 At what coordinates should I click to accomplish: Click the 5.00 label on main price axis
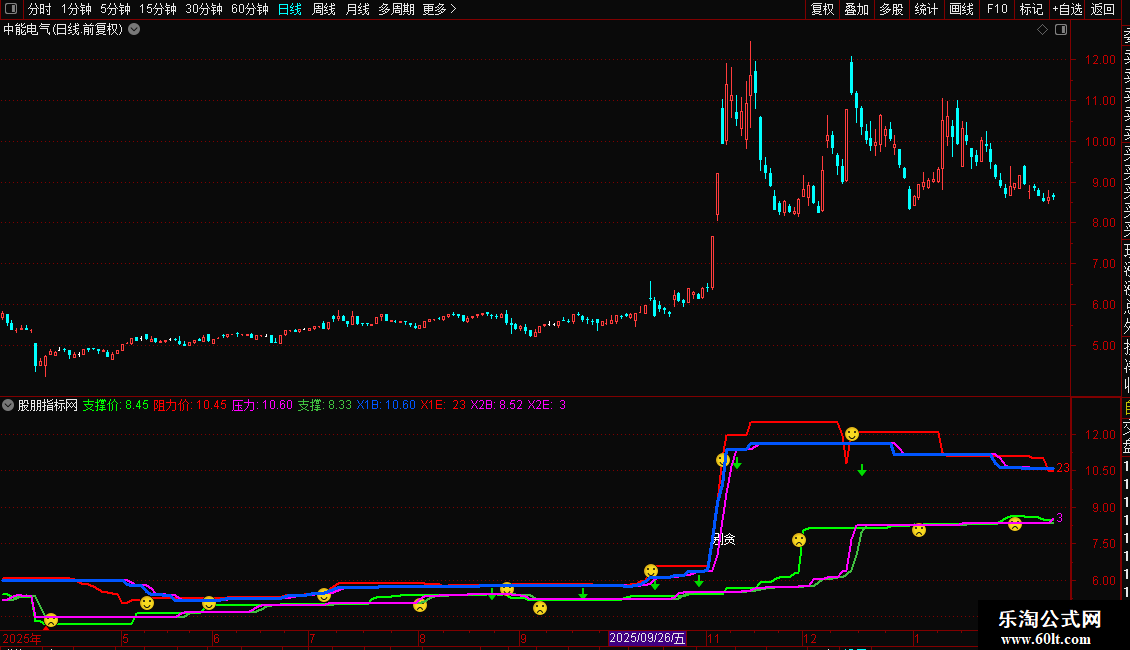pos(1103,346)
